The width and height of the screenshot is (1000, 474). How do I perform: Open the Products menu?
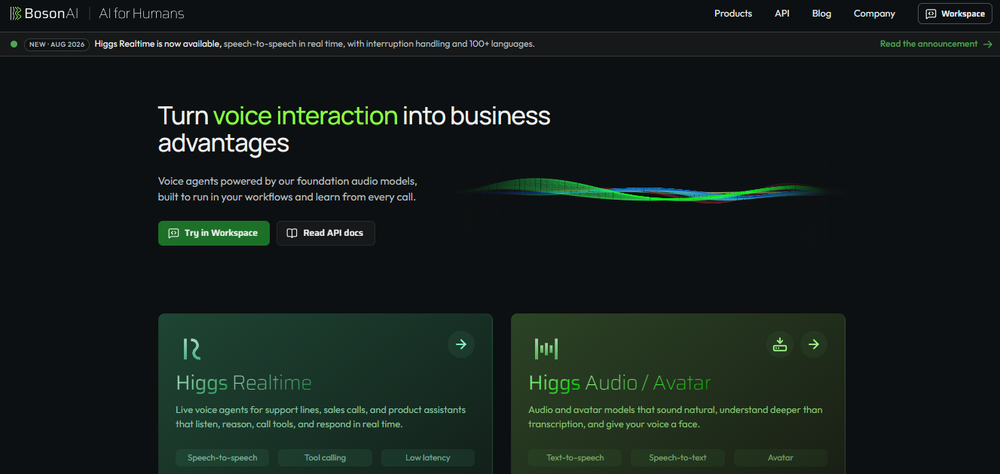pos(733,13)
